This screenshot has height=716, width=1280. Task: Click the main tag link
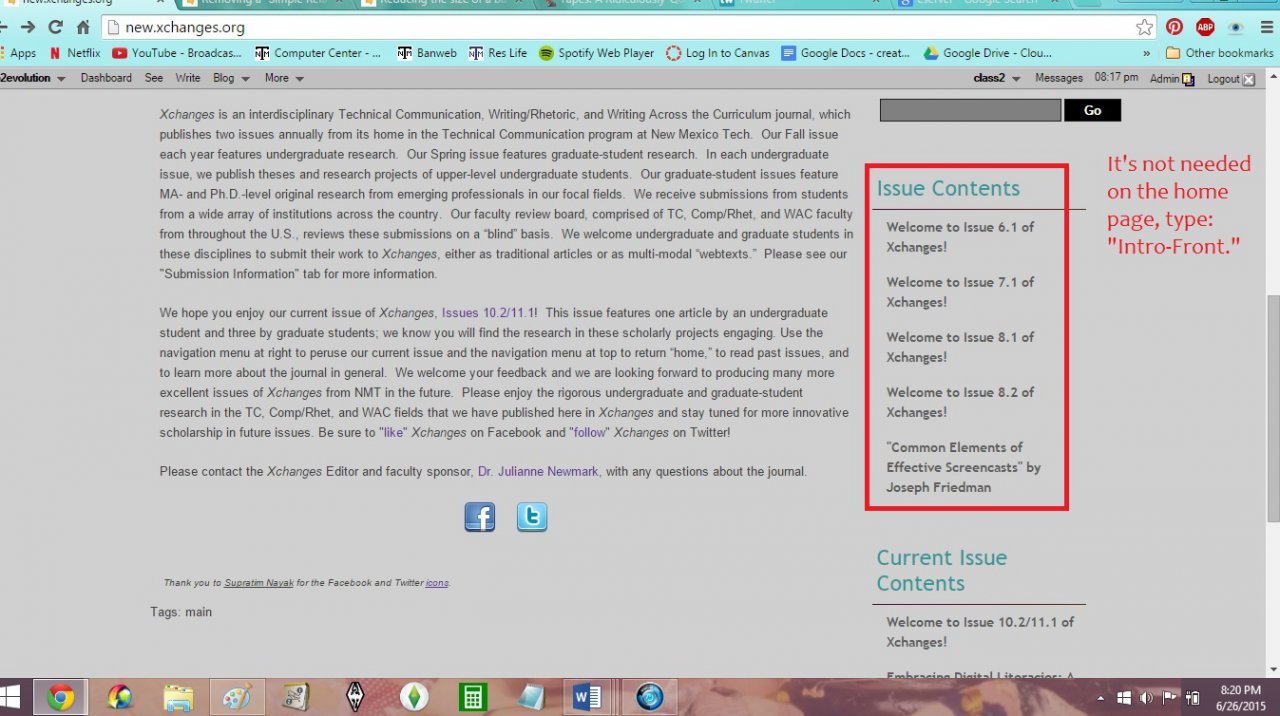pos(198,612)
